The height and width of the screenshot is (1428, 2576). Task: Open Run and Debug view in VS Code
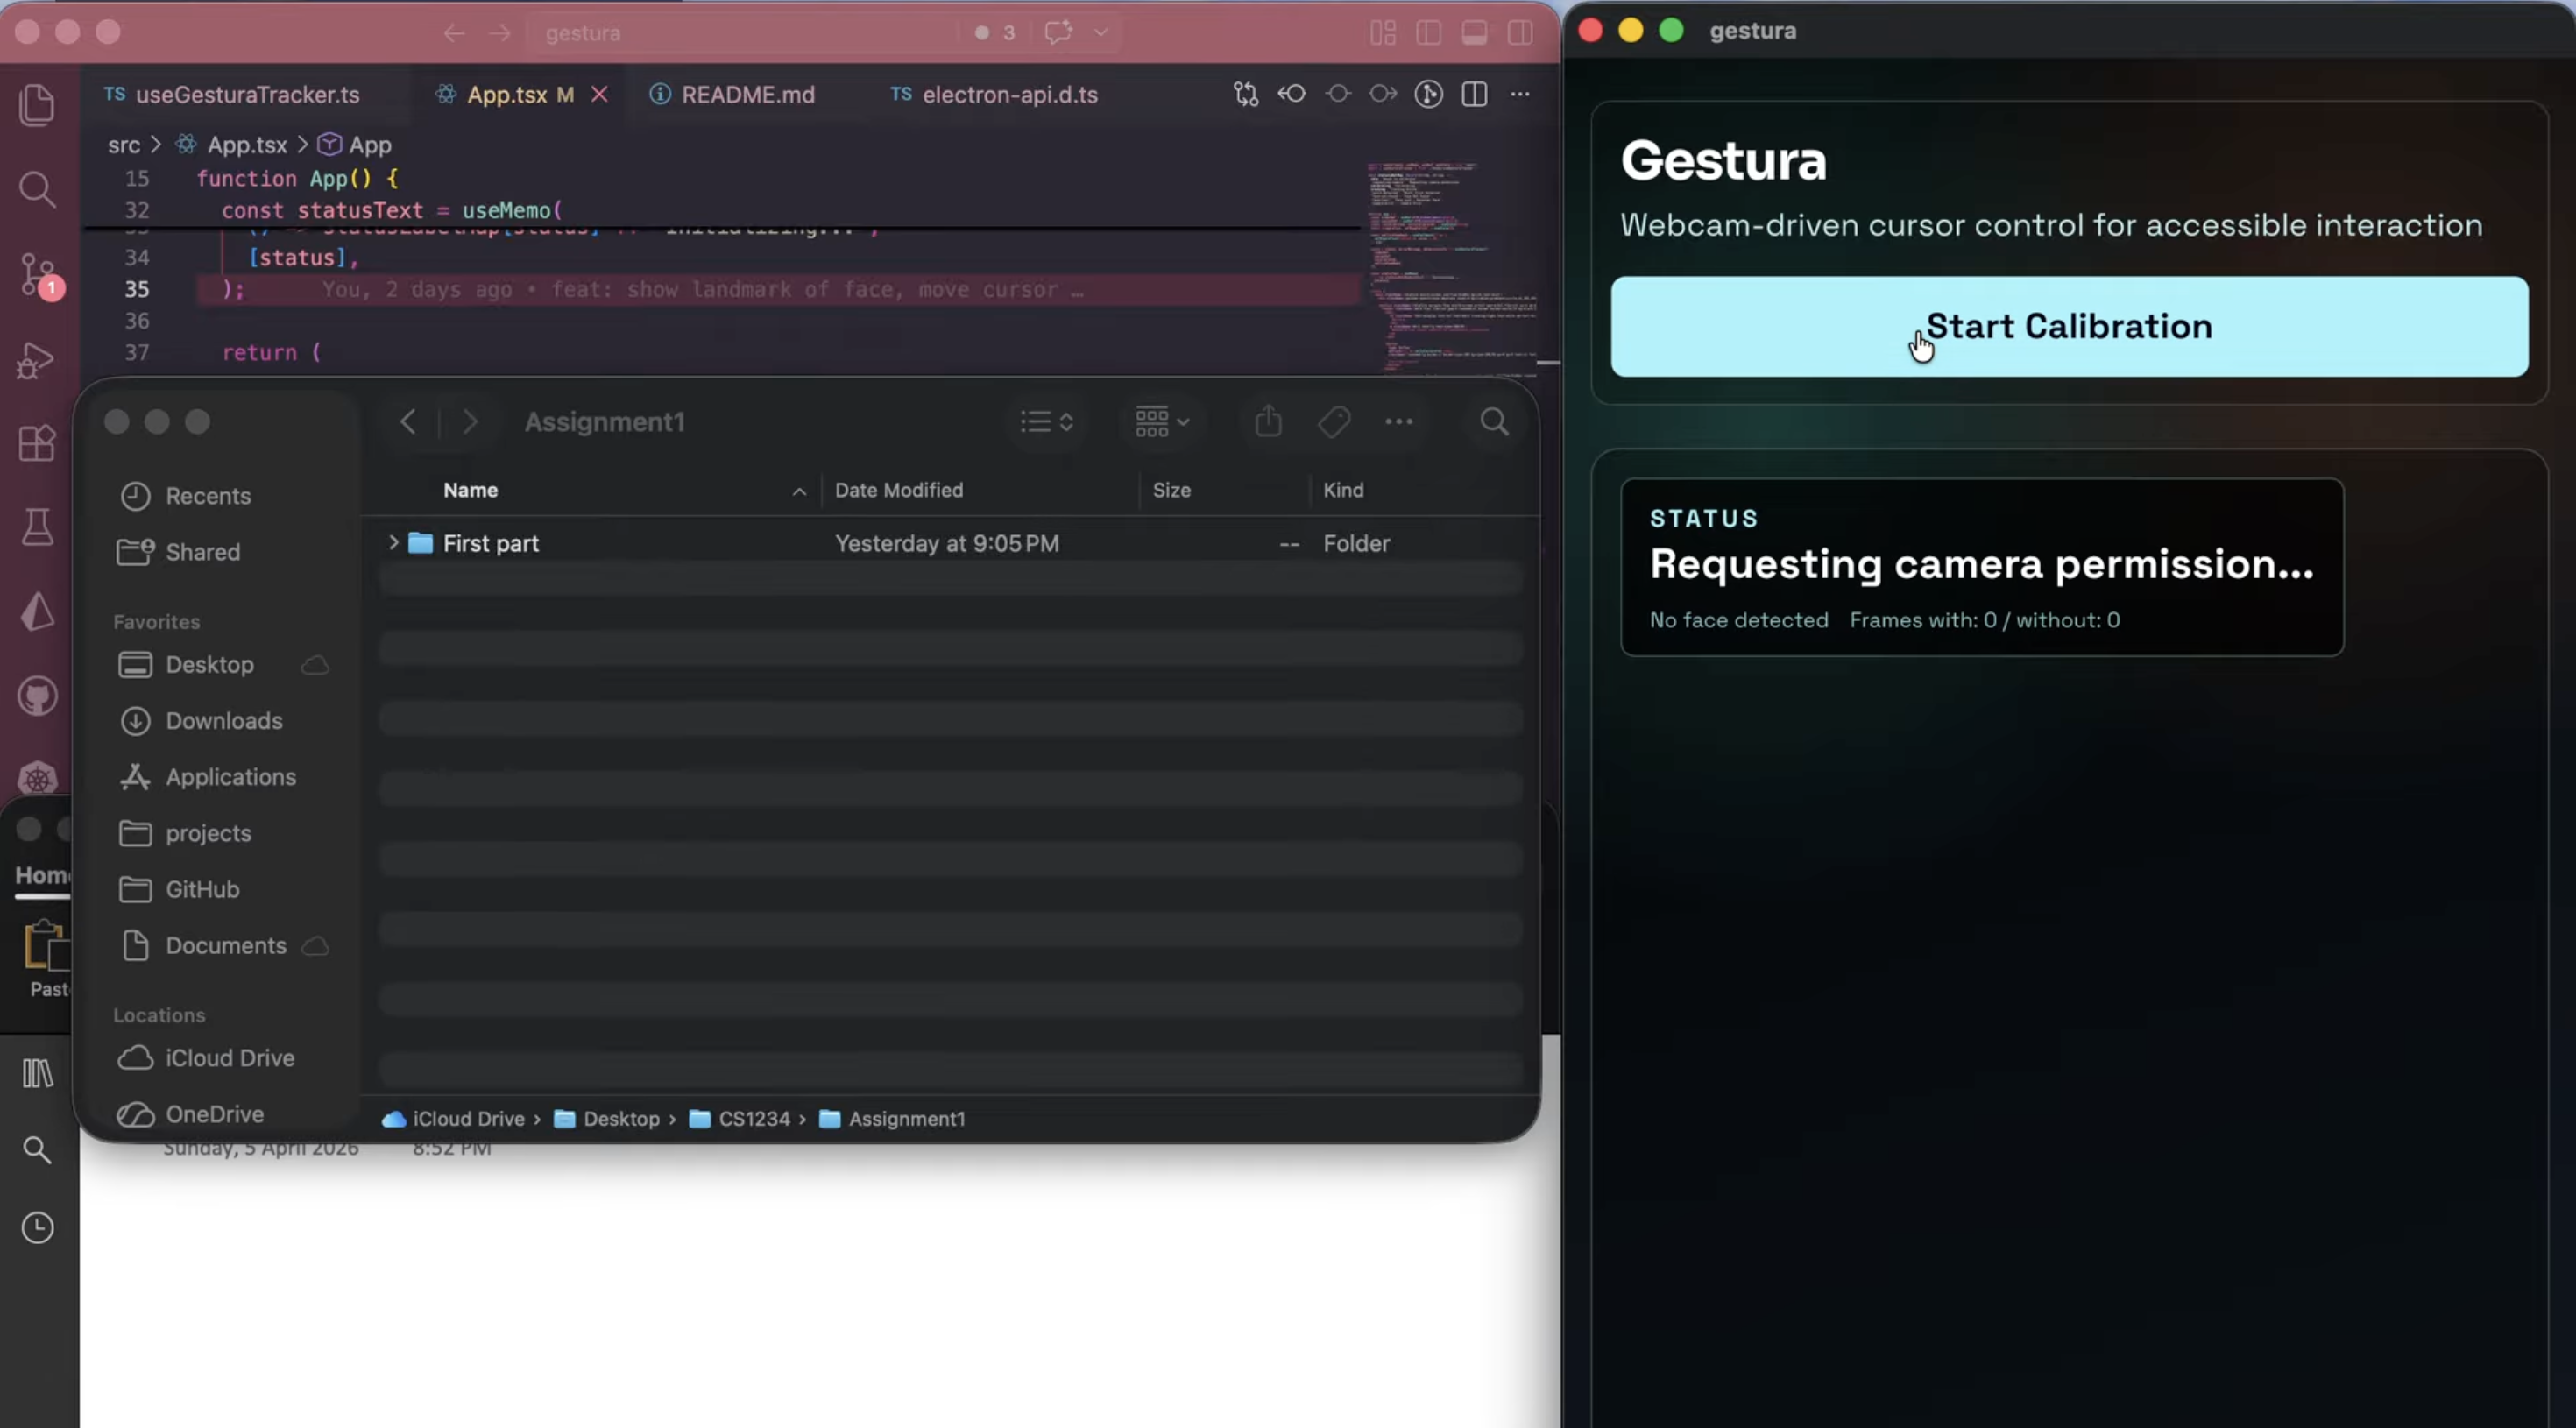tap(36, 360)
